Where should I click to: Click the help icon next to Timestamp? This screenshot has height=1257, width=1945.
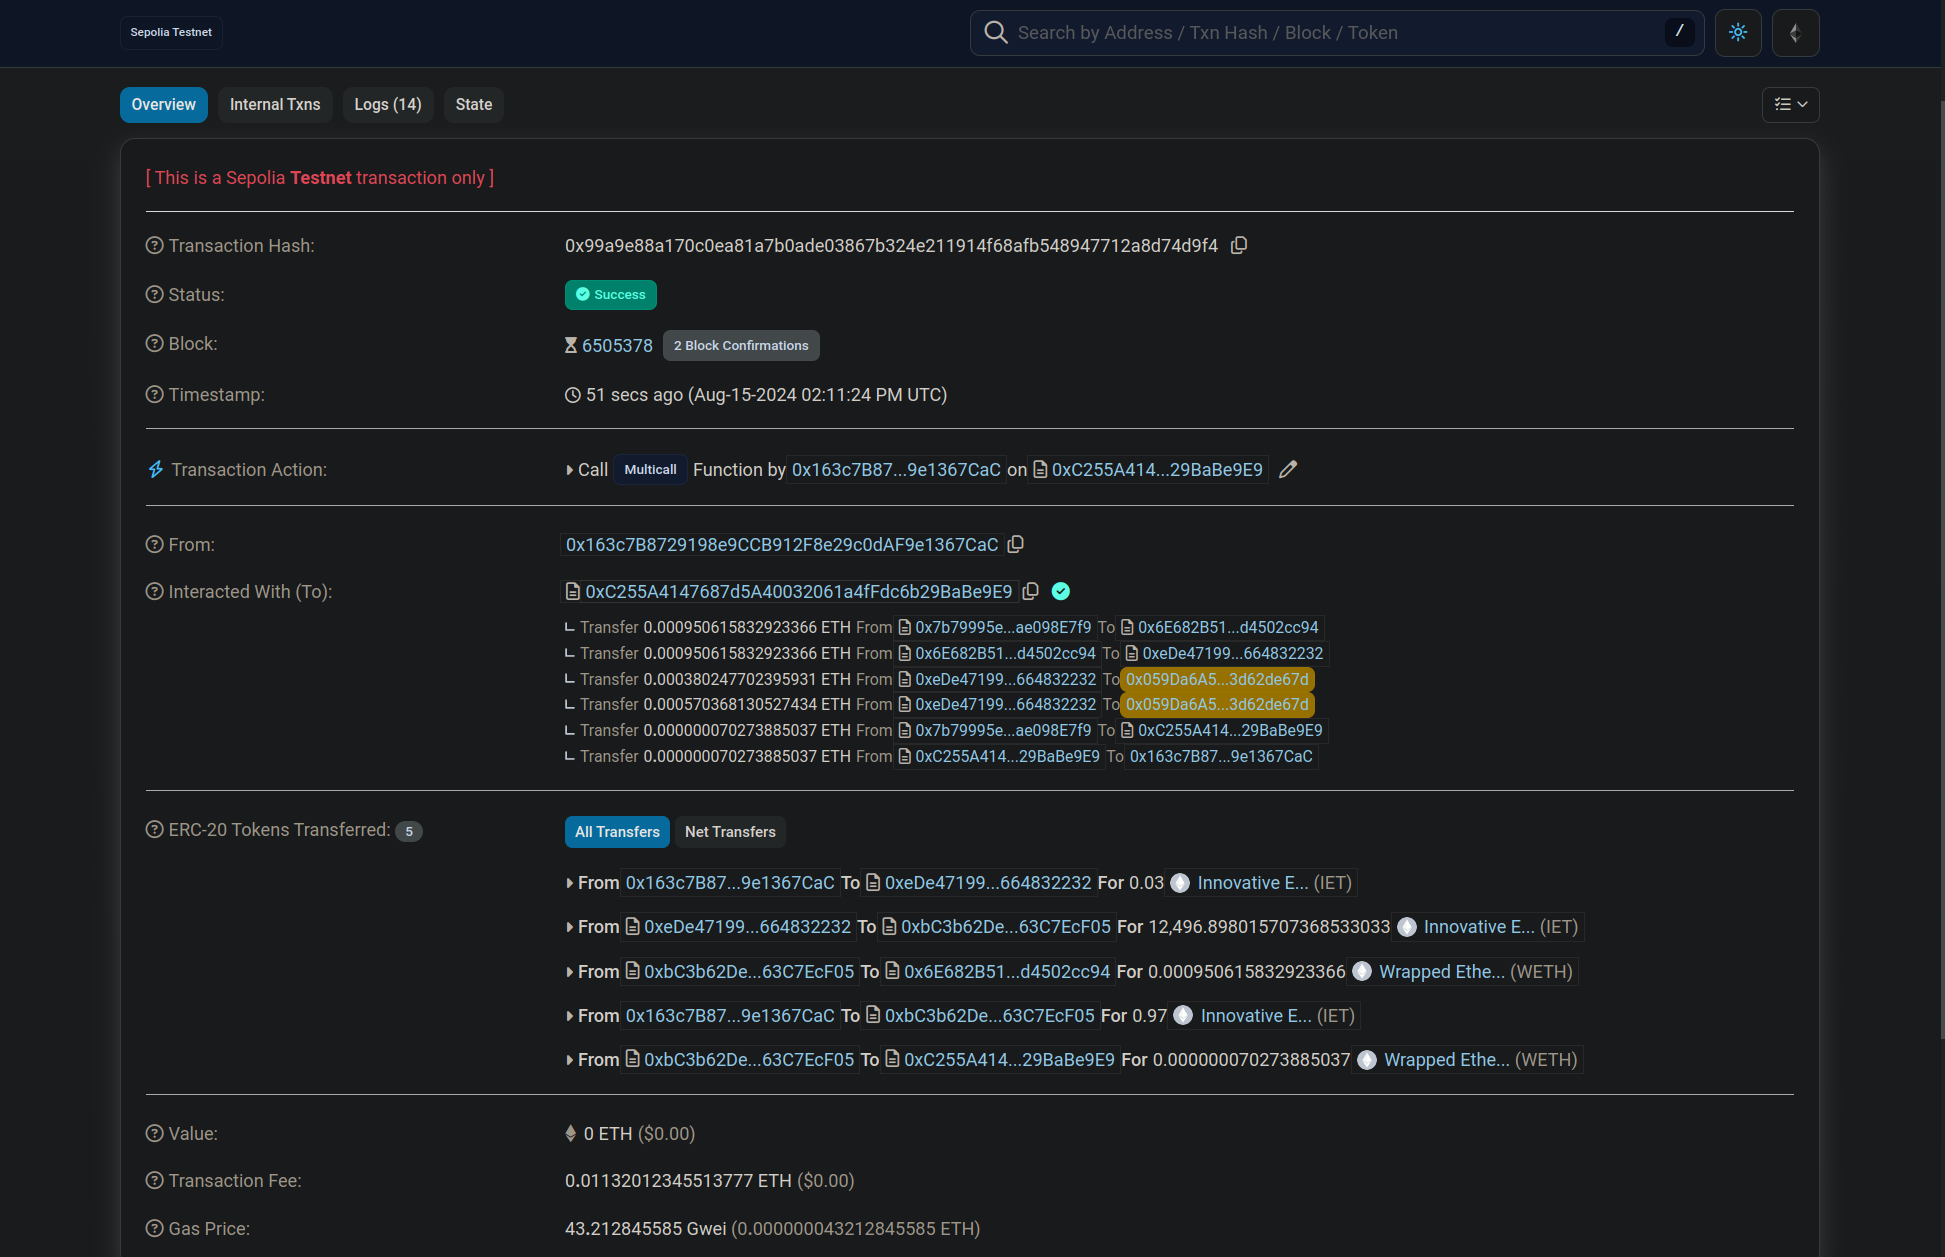pyautogui.click(x=154, y=394)
